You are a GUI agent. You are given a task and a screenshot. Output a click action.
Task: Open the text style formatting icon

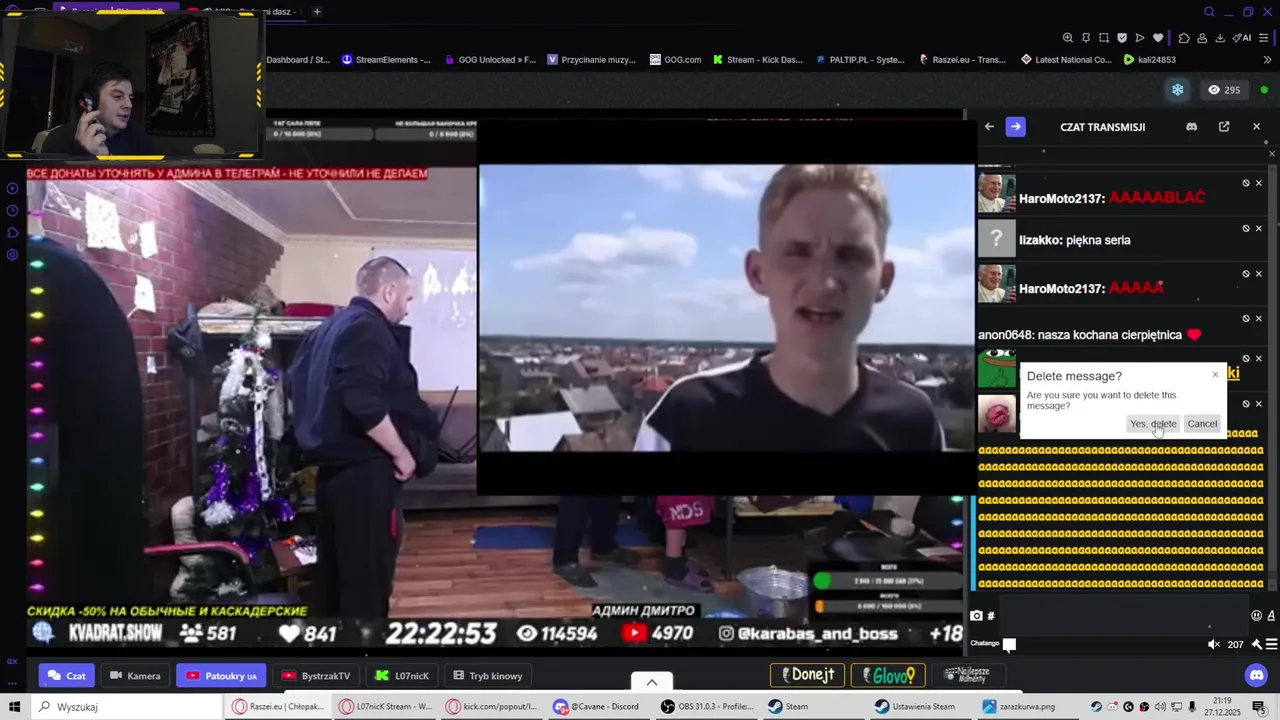point(1273,616)
